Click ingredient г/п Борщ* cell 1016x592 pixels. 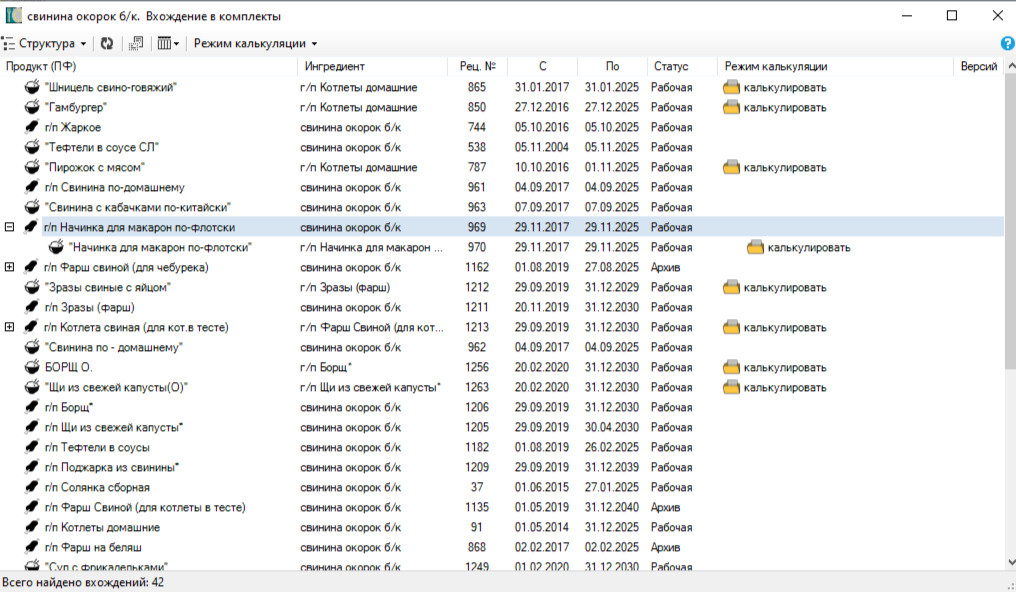coord(325,367)
